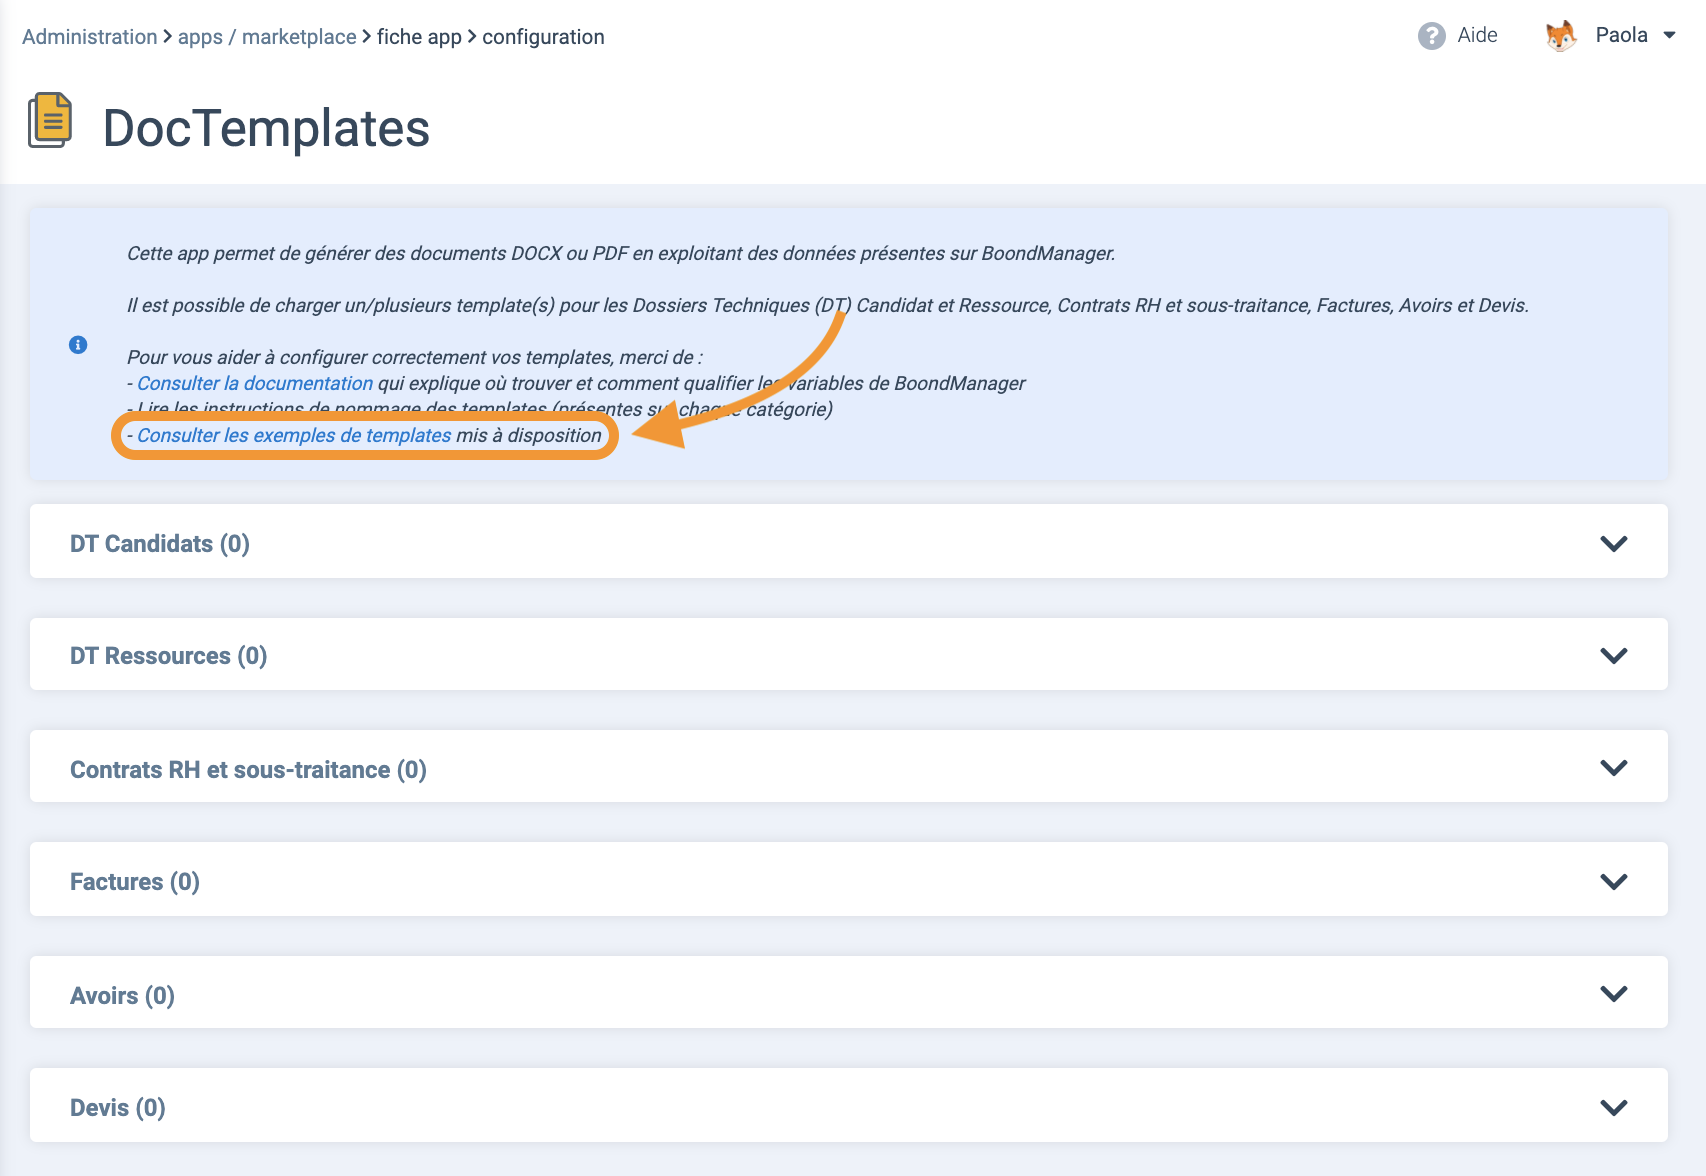
Task: Navigate to fiche app breadcrumb
Action: 419,37
